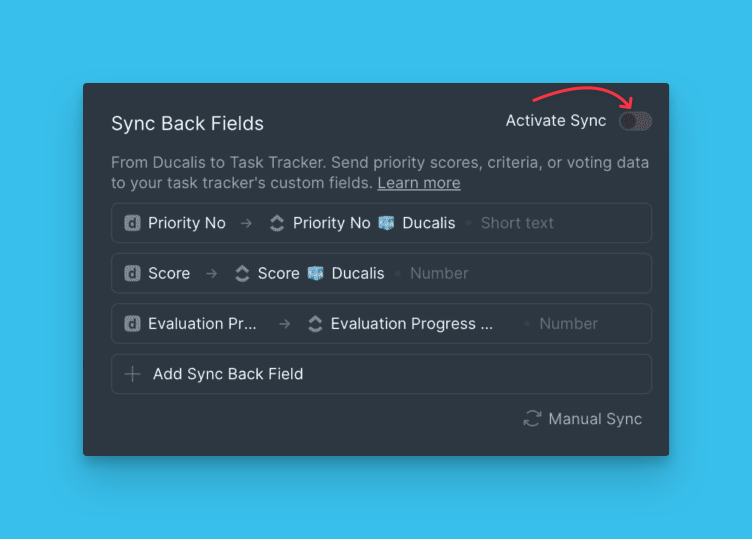Click the Manual Sync refresh arrows icon
This screenshot has width=752, height=539.
tap(532, 419)
